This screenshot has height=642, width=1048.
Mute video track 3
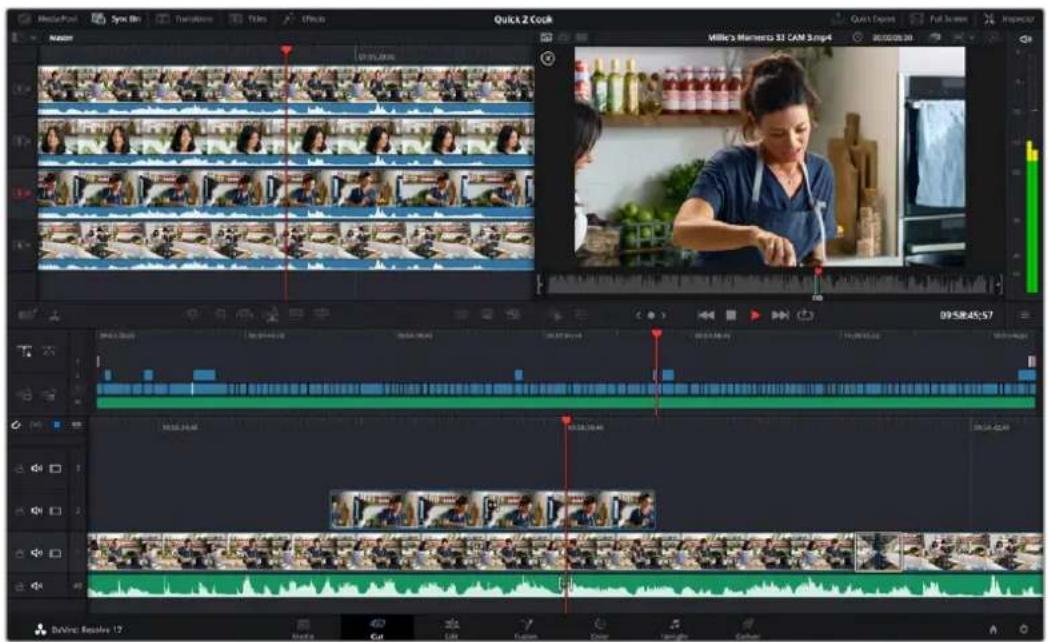click(x=36, y=469)
